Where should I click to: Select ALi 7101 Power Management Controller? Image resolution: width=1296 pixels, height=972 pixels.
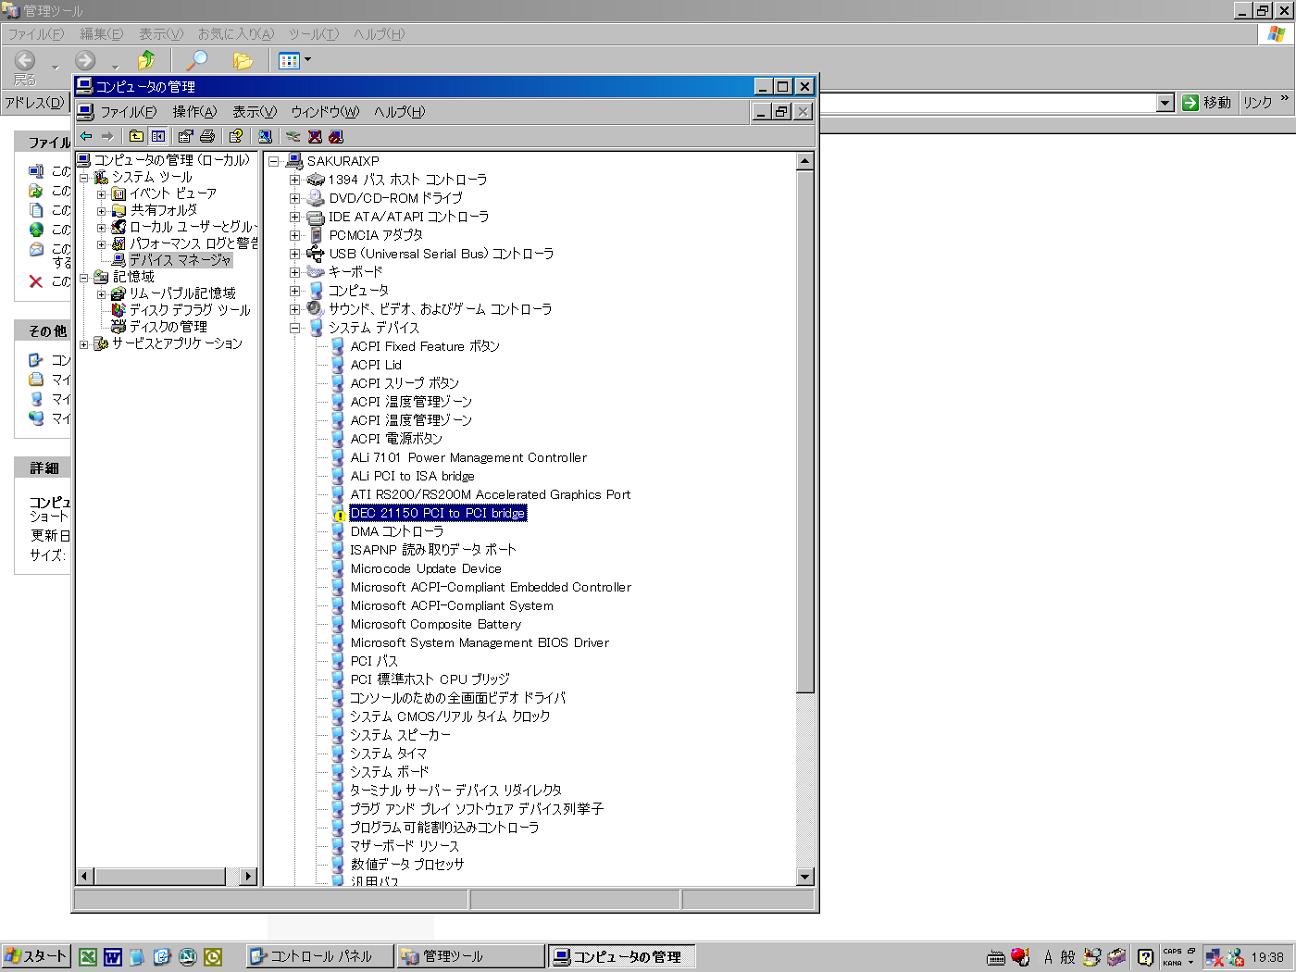pos(468,458)
